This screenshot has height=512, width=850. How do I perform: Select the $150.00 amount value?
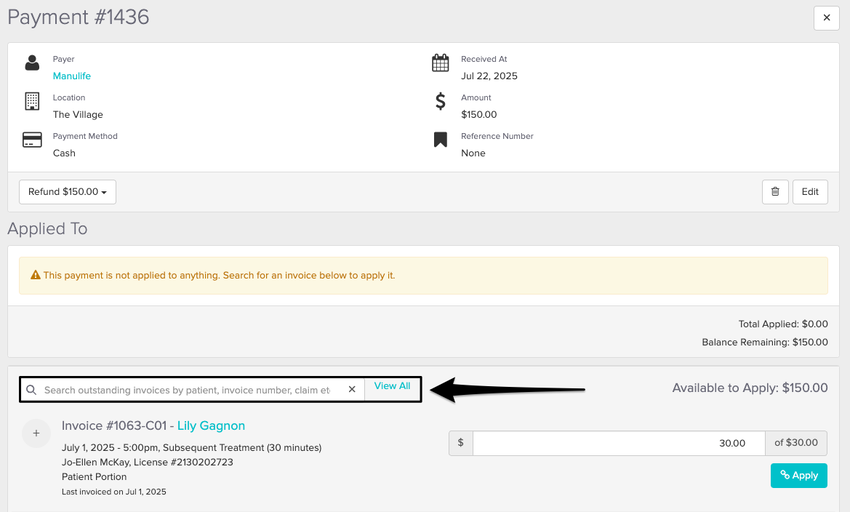click(x=479, y=114)
